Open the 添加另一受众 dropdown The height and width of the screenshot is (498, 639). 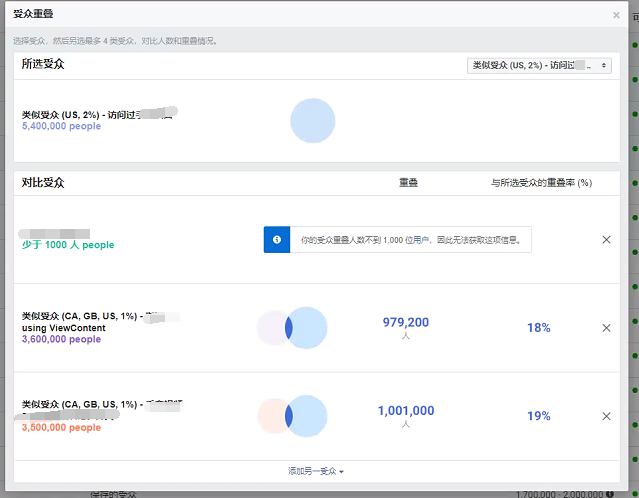point(316,471)
